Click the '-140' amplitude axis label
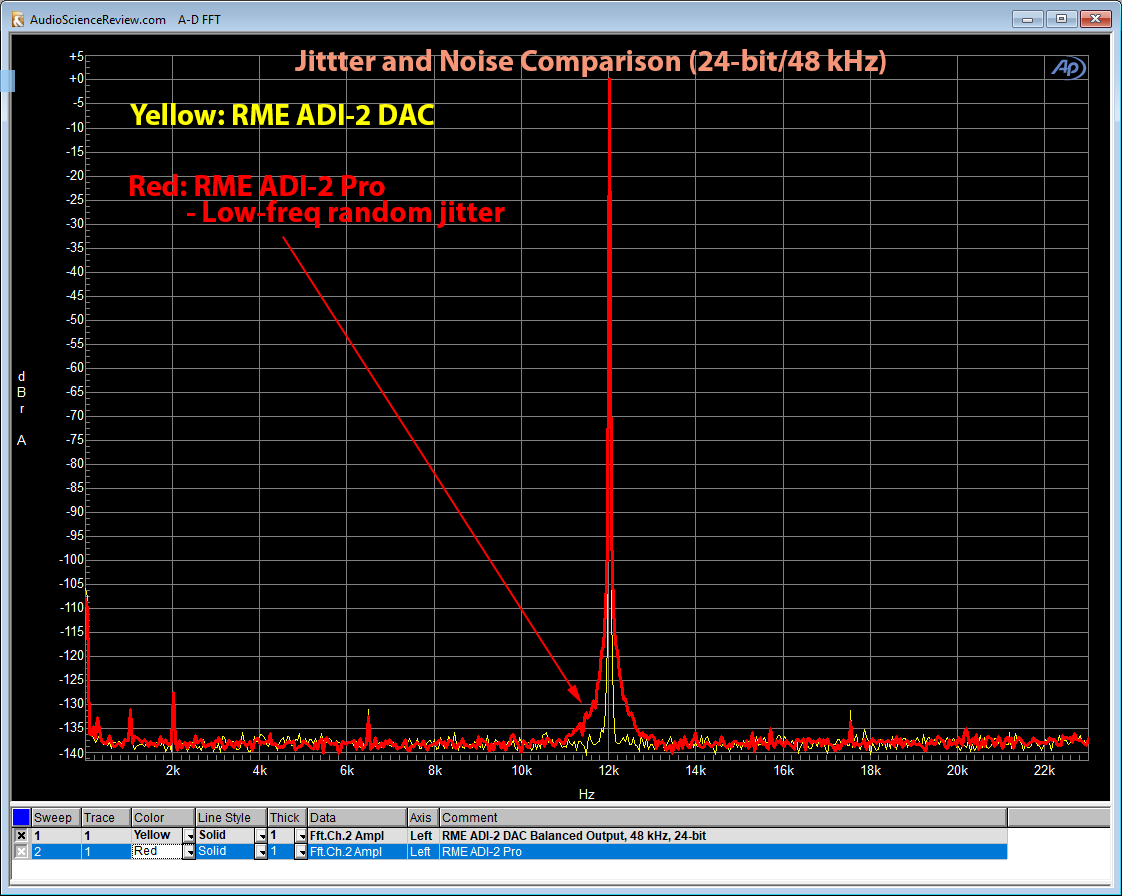Image resolution: width=1122 pixels, height=896 pixels. point(72,753)
